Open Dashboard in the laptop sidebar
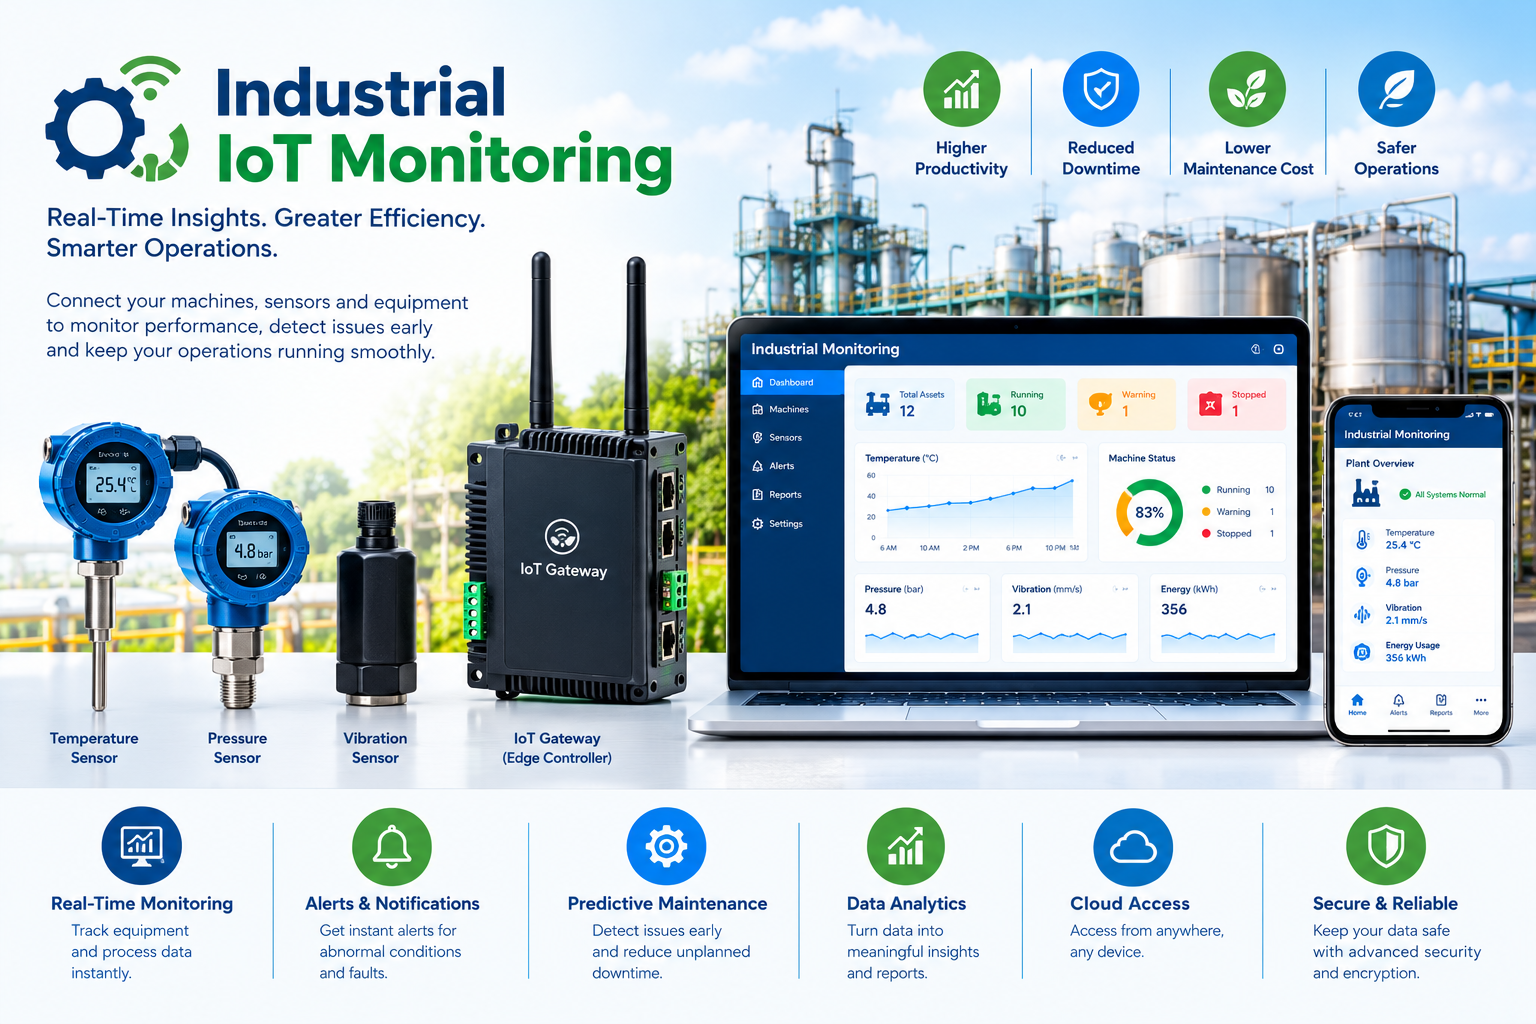The image size is (1536, 1024). point(793,382)
